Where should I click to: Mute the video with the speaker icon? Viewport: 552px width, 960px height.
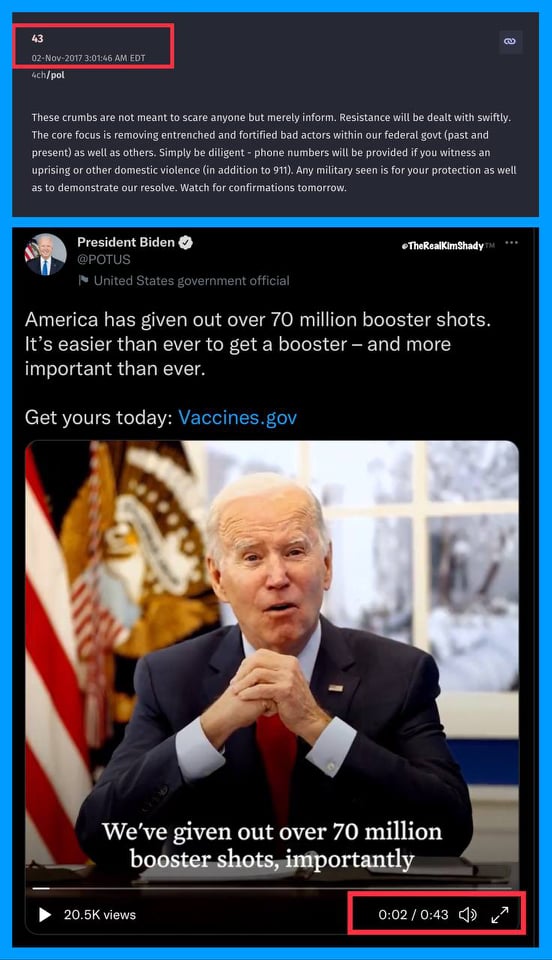click(x=468, y=915)
